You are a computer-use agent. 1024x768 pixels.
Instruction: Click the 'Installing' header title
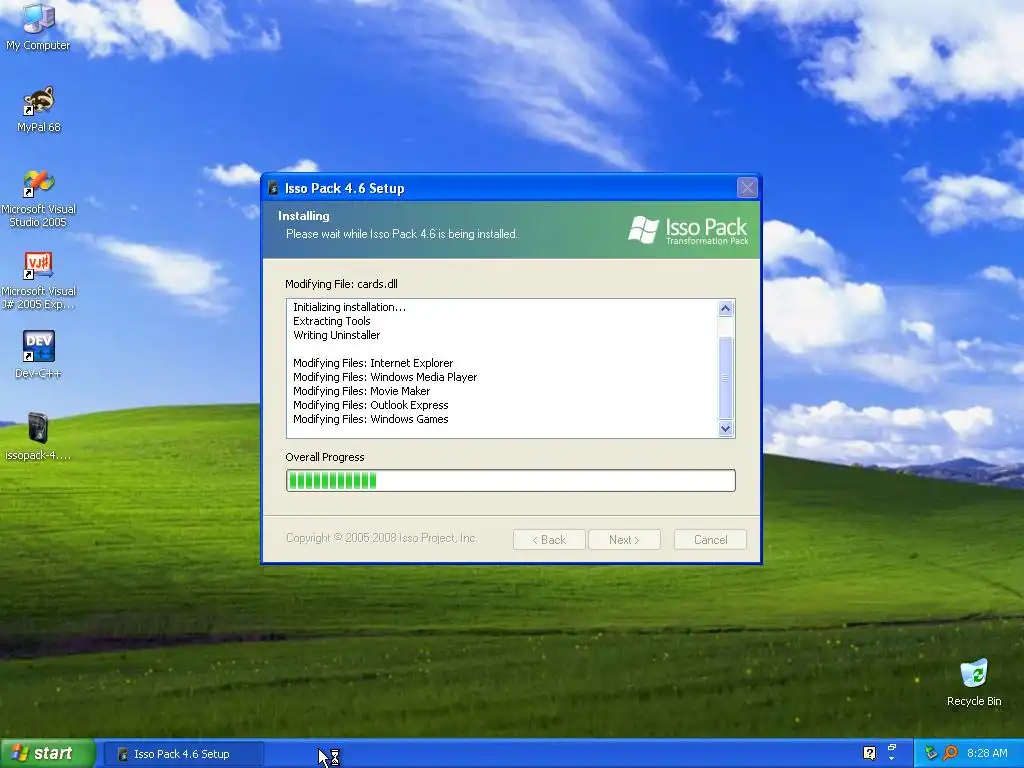tap(304, 216)
